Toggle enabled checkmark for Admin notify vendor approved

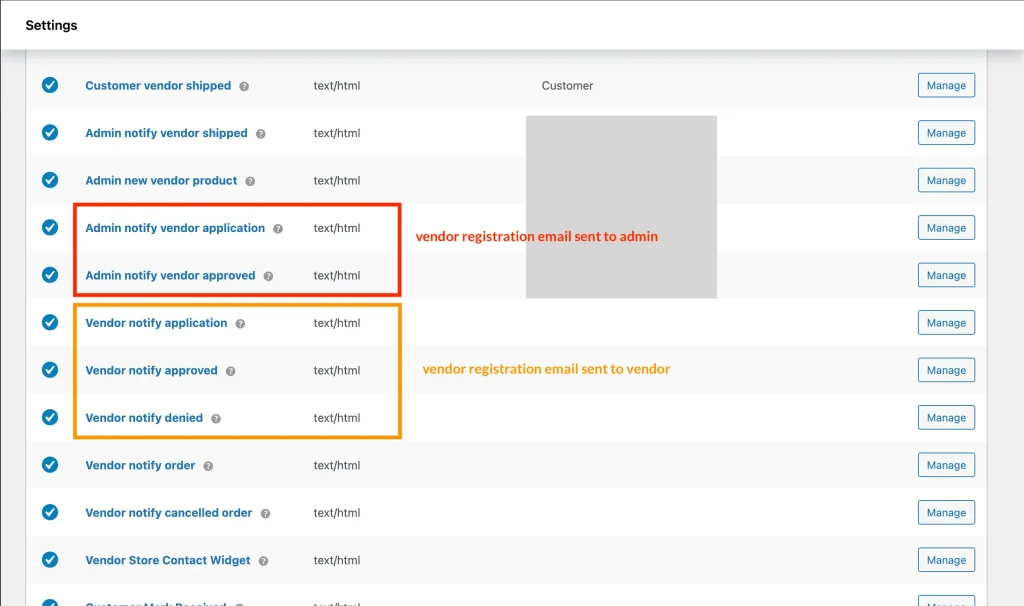pos(50,275)
